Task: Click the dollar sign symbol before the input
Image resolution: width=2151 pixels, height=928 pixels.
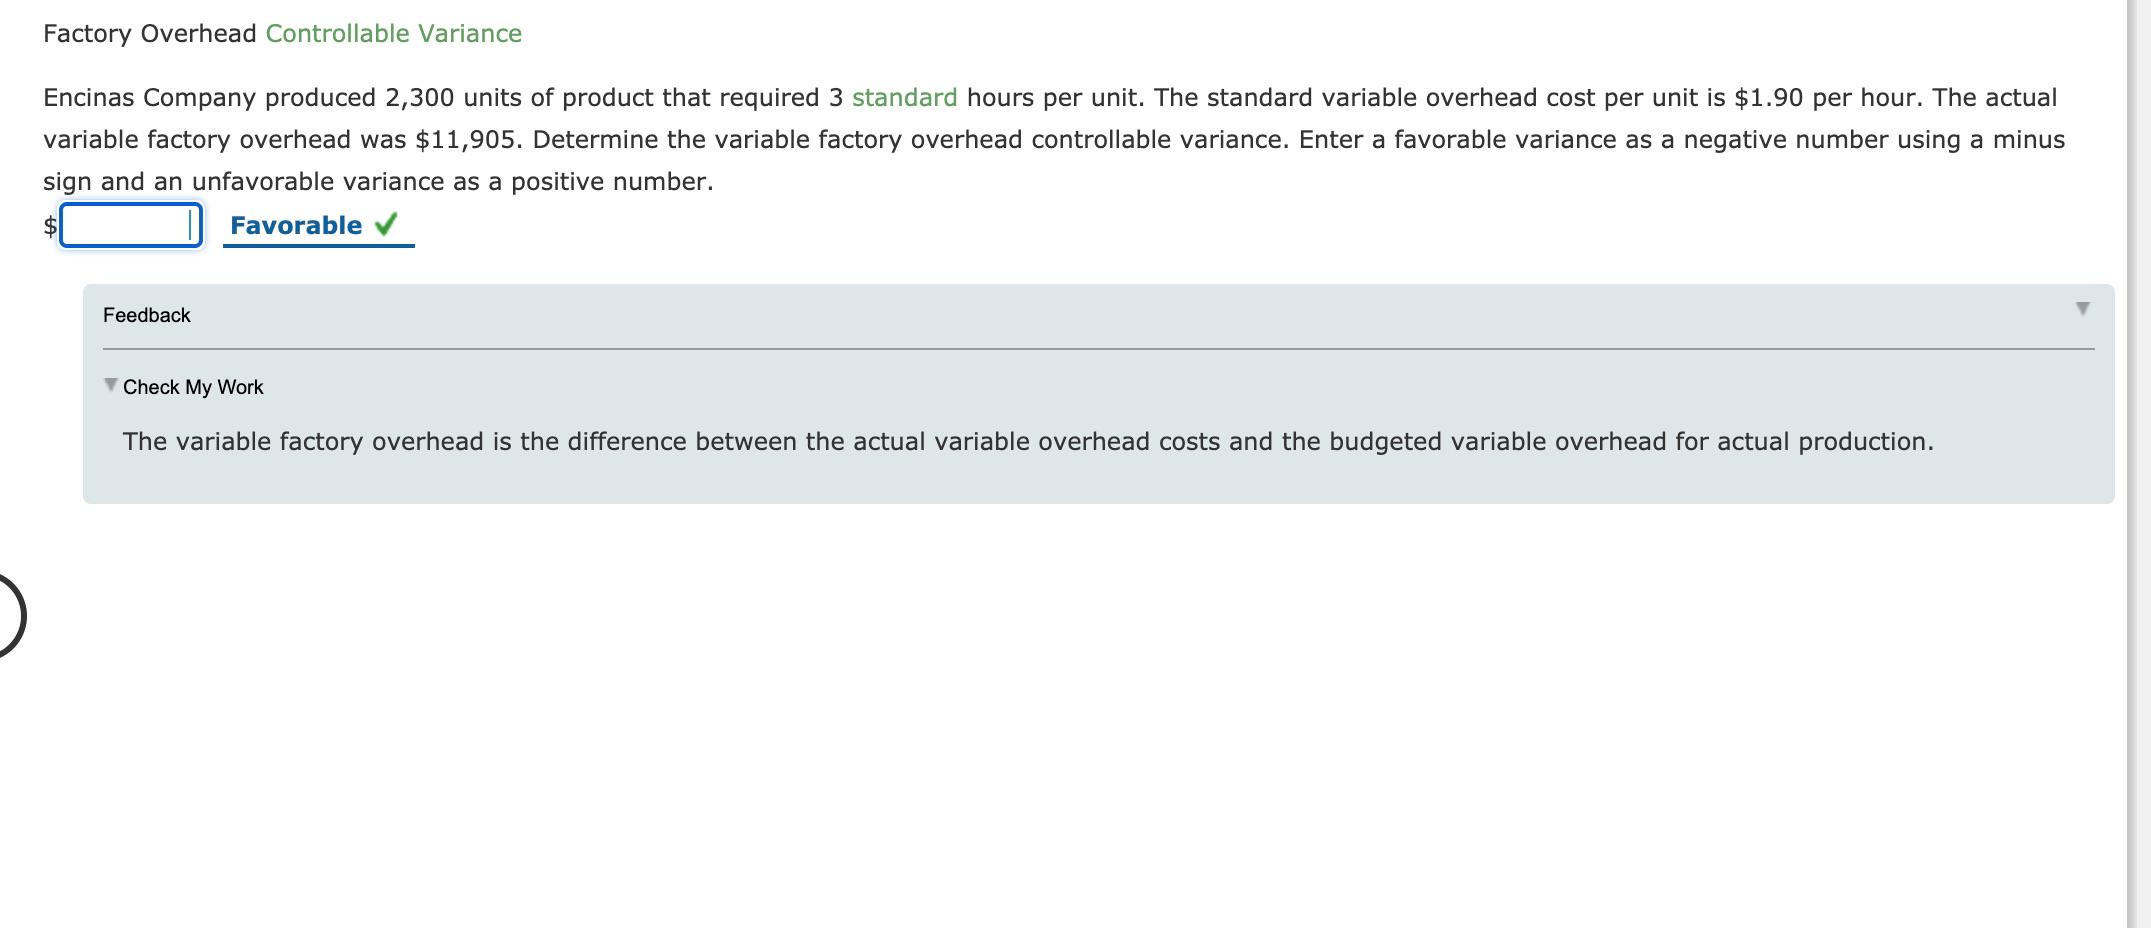Action: [x=49, y=226]
